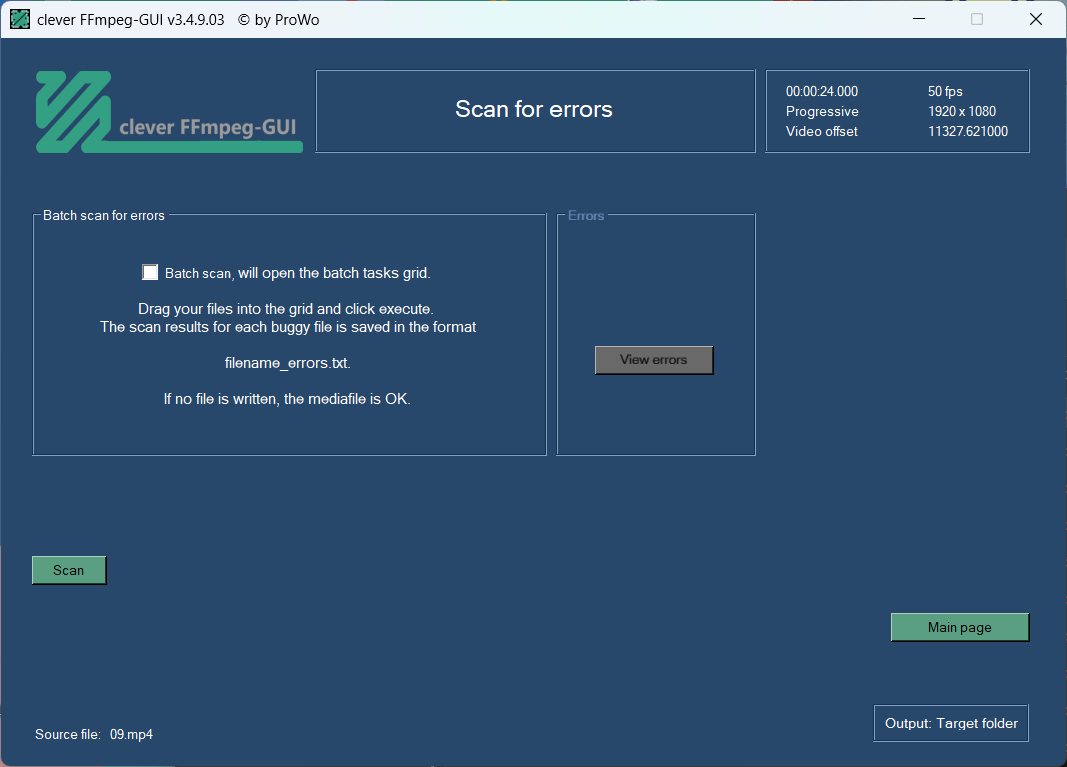Click the Output: Target folder button
The image size is (1067, 767).
(951, 723)
